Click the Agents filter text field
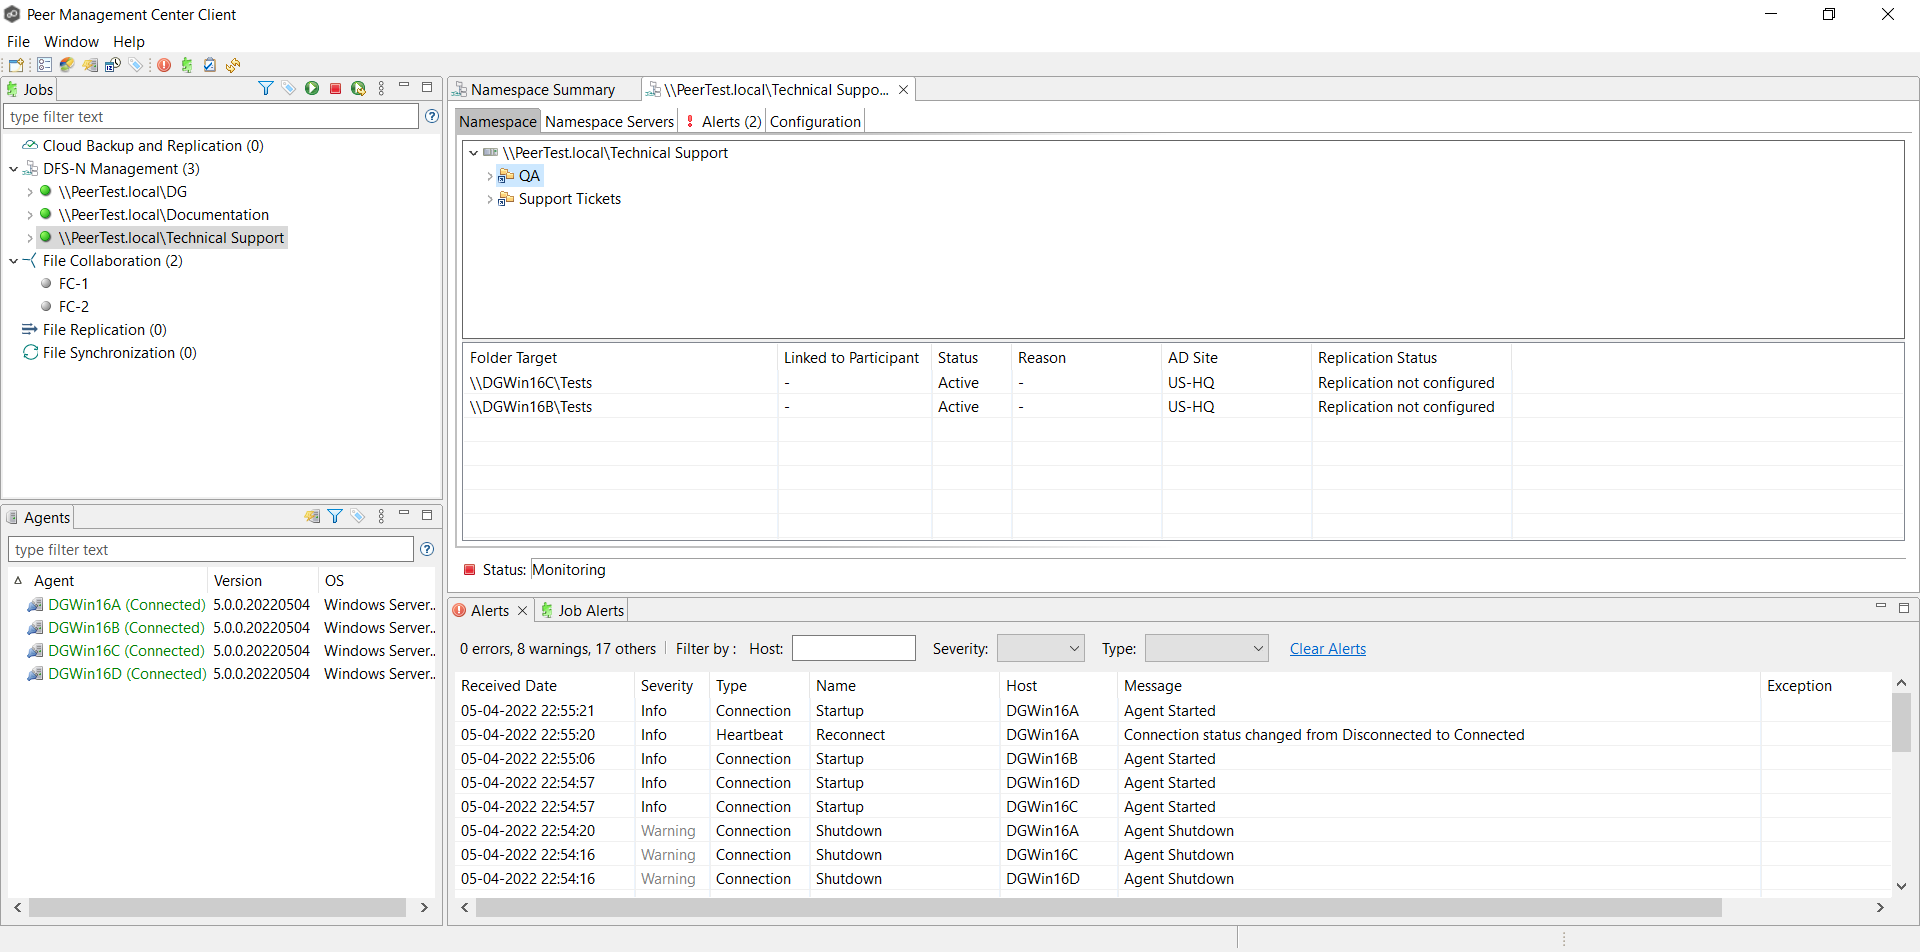 coord(211,549)
